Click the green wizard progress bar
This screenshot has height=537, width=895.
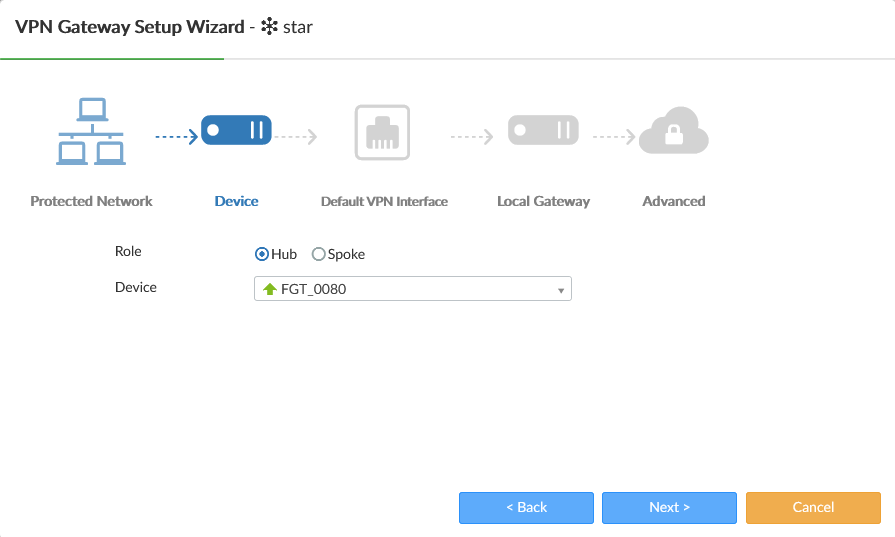(112, 59)
